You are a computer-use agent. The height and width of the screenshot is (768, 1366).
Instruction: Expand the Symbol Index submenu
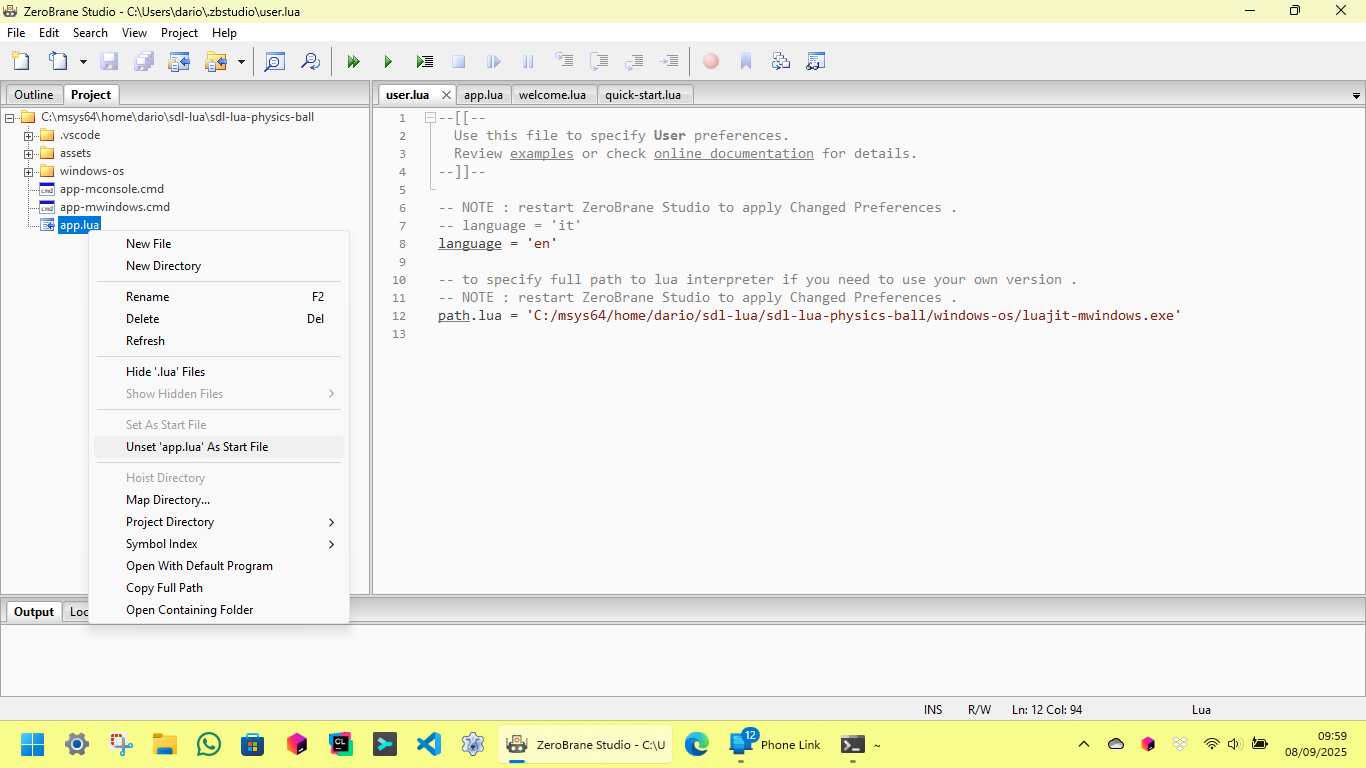pos(219,544)
